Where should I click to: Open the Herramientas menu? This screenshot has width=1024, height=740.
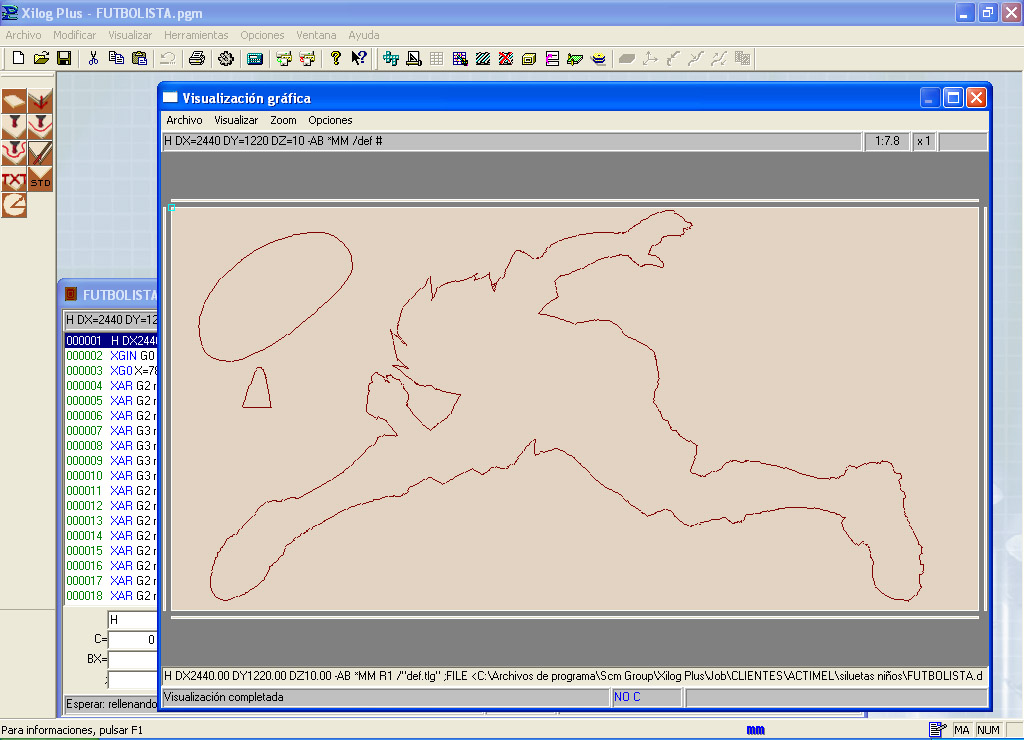(196, 35)
